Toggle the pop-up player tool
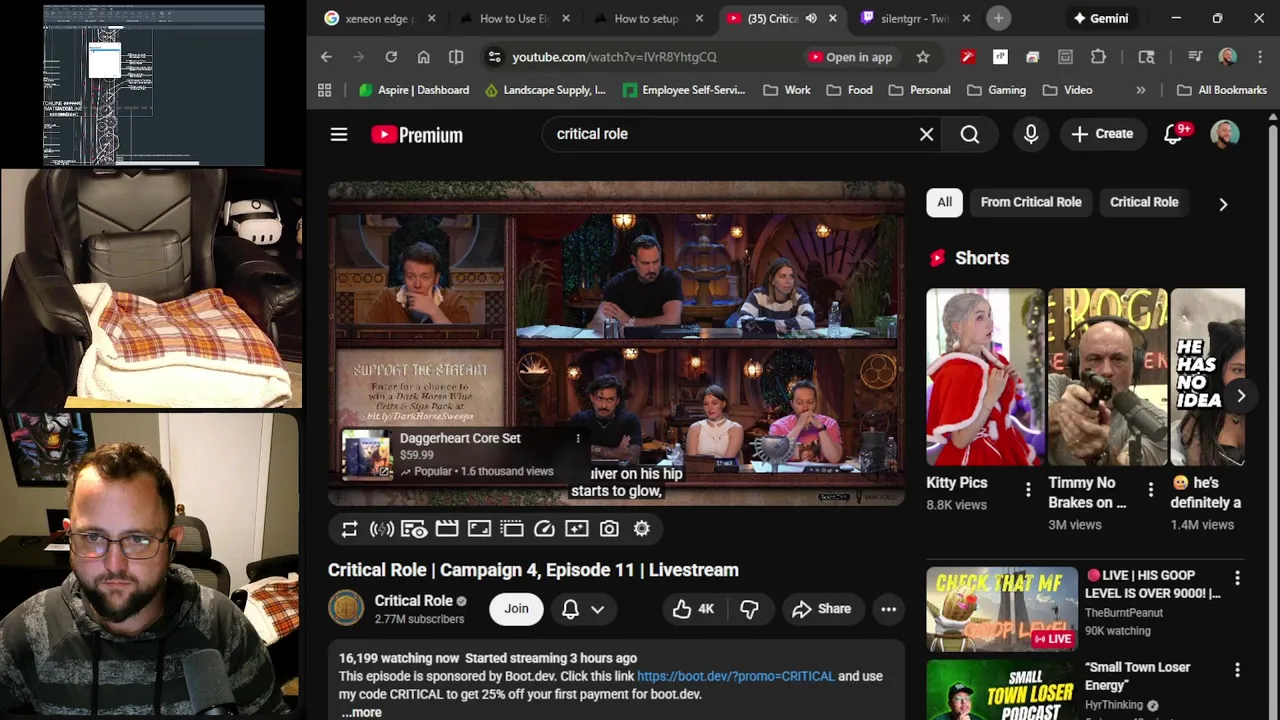Viewport: 1280px width, 720px height. [512, 529]
